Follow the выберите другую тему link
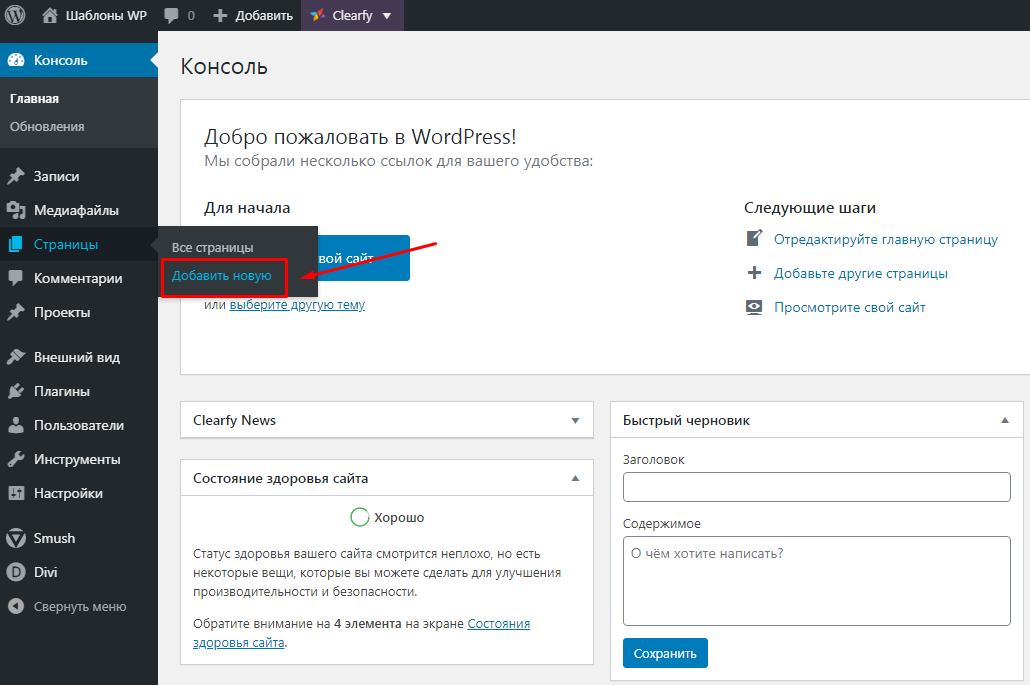Viewport: 1030px width, 685px height. (x=297, y=305)
